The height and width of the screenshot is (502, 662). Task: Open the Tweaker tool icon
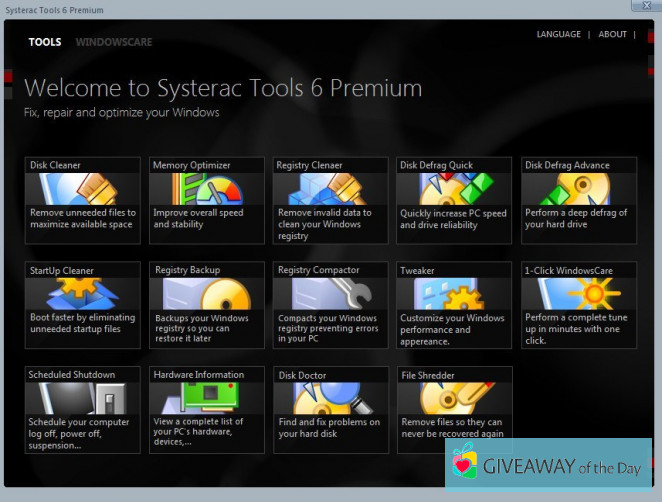pyautogui.click(x=454, y=293)
